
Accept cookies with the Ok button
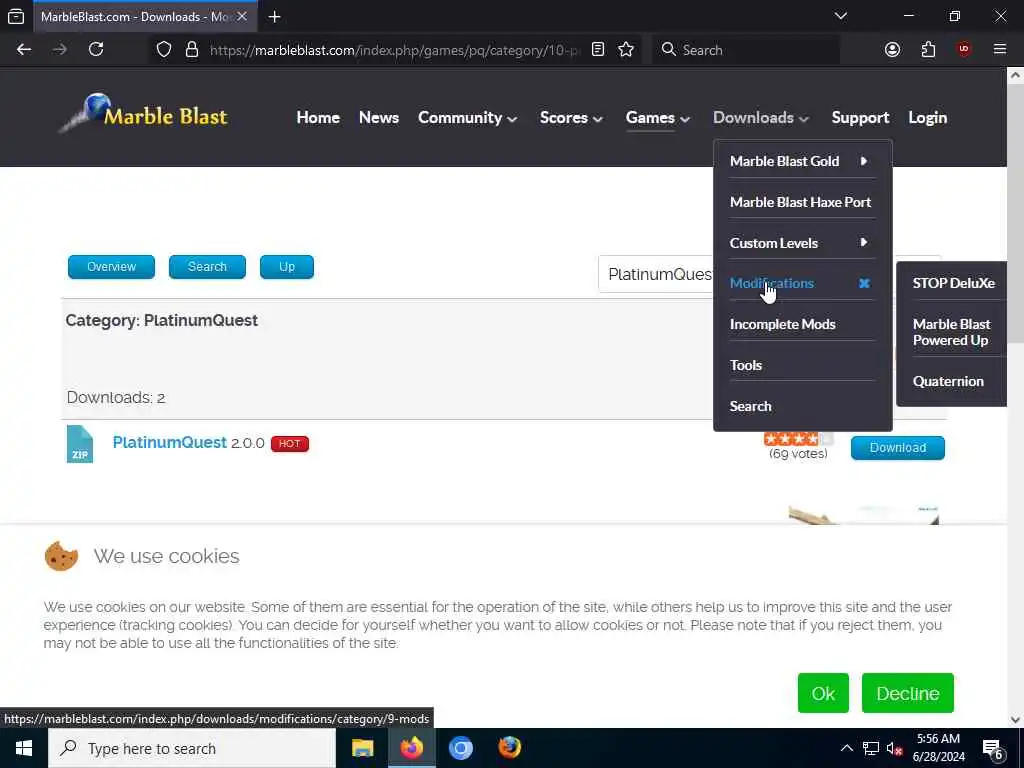coord(823,693)
